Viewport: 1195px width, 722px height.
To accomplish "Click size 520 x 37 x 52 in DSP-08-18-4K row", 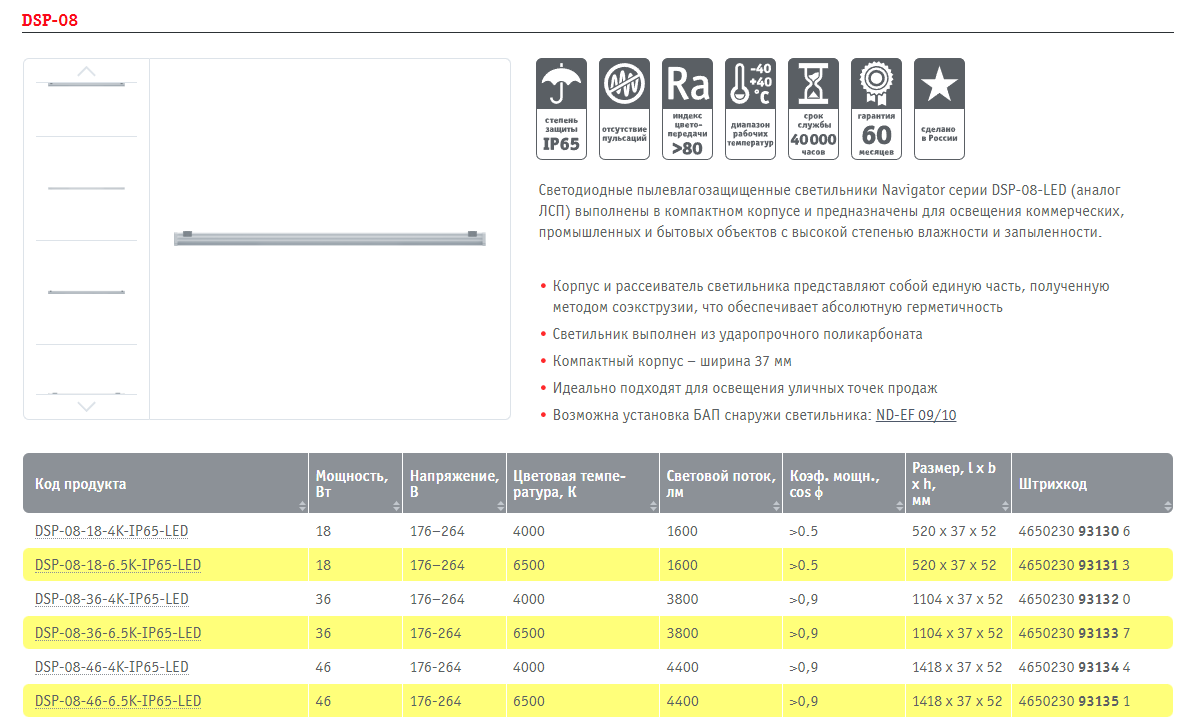I will click(x=954, y=531).
